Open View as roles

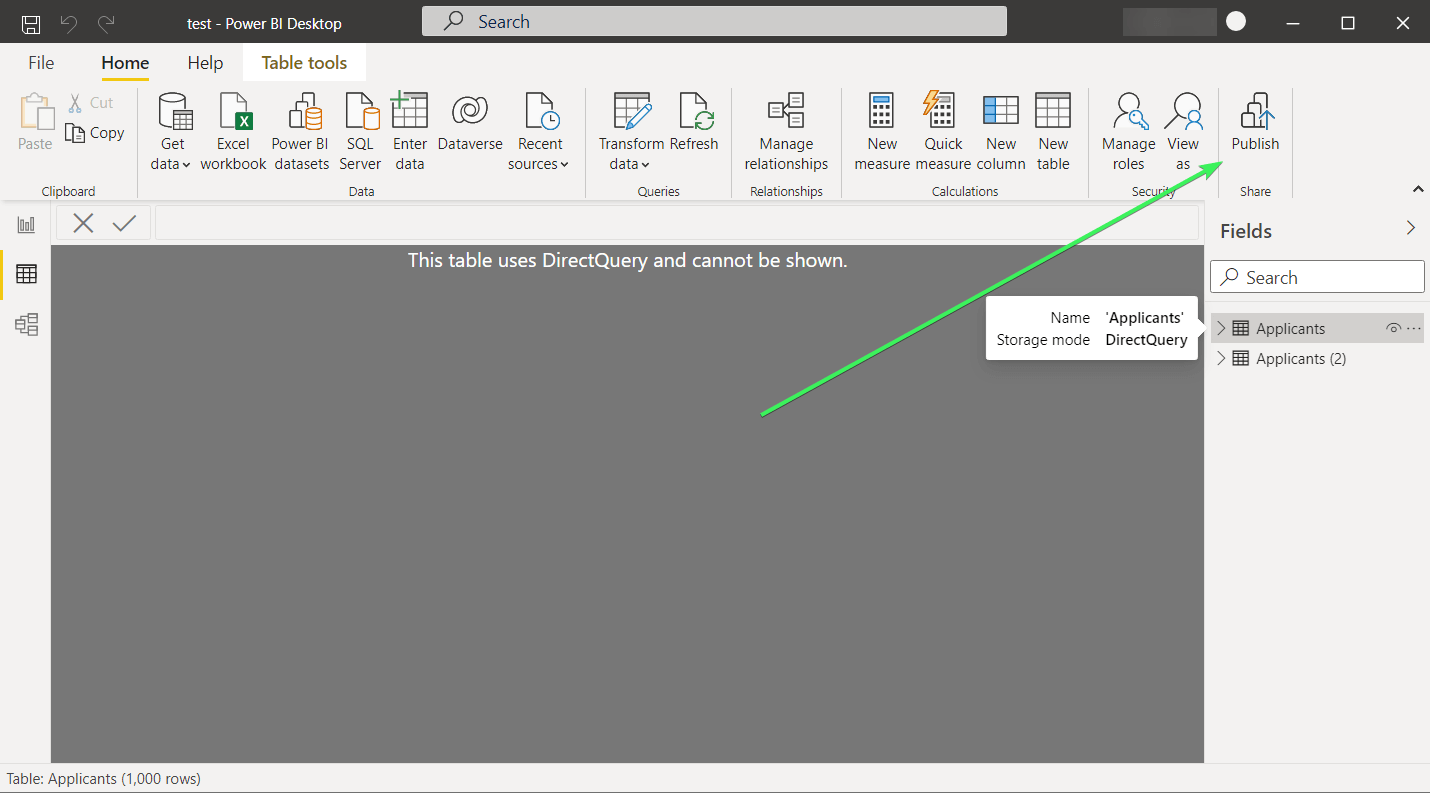tap(1184, 133)
